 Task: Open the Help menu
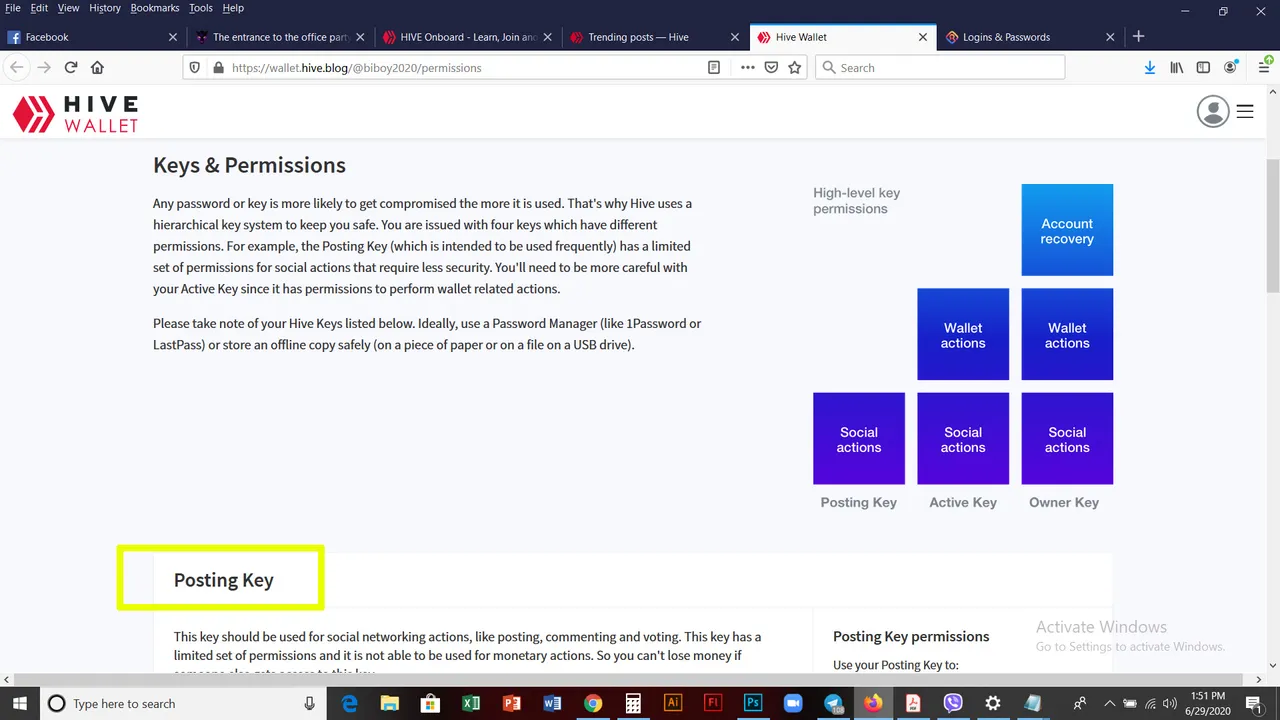coord(233,8)
